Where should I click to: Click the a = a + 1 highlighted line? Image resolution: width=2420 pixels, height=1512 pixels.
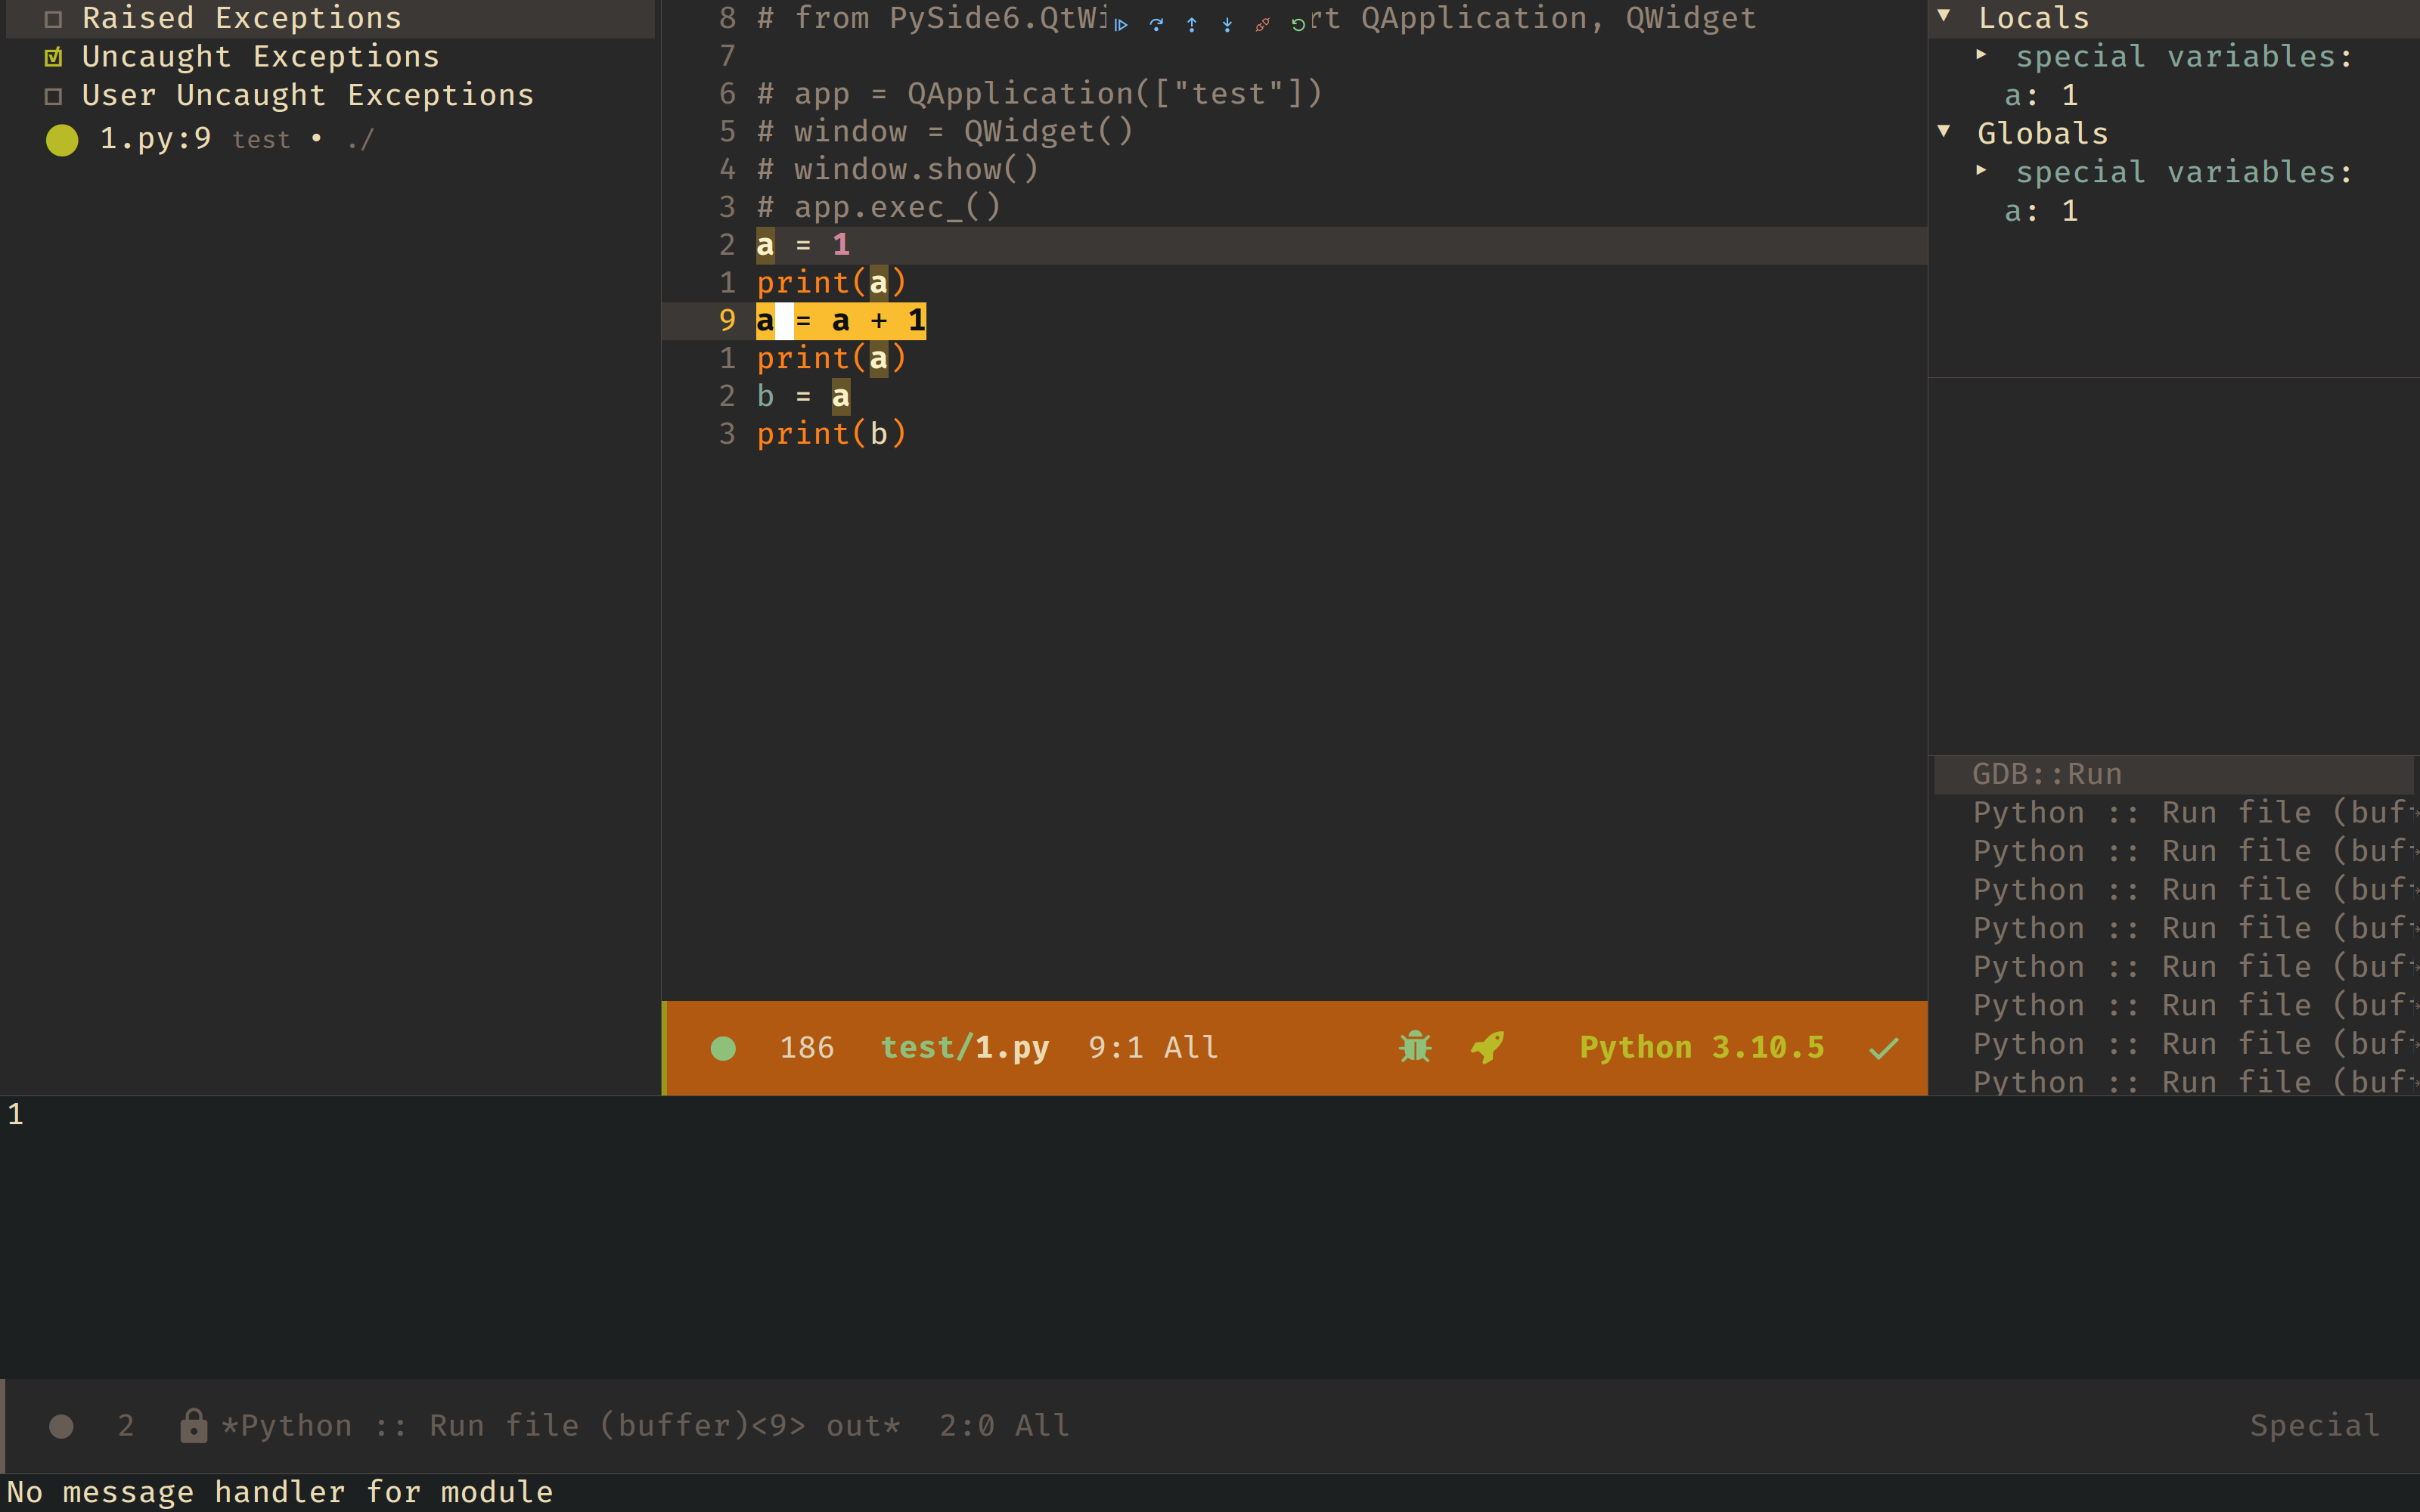tap(840, 320)
